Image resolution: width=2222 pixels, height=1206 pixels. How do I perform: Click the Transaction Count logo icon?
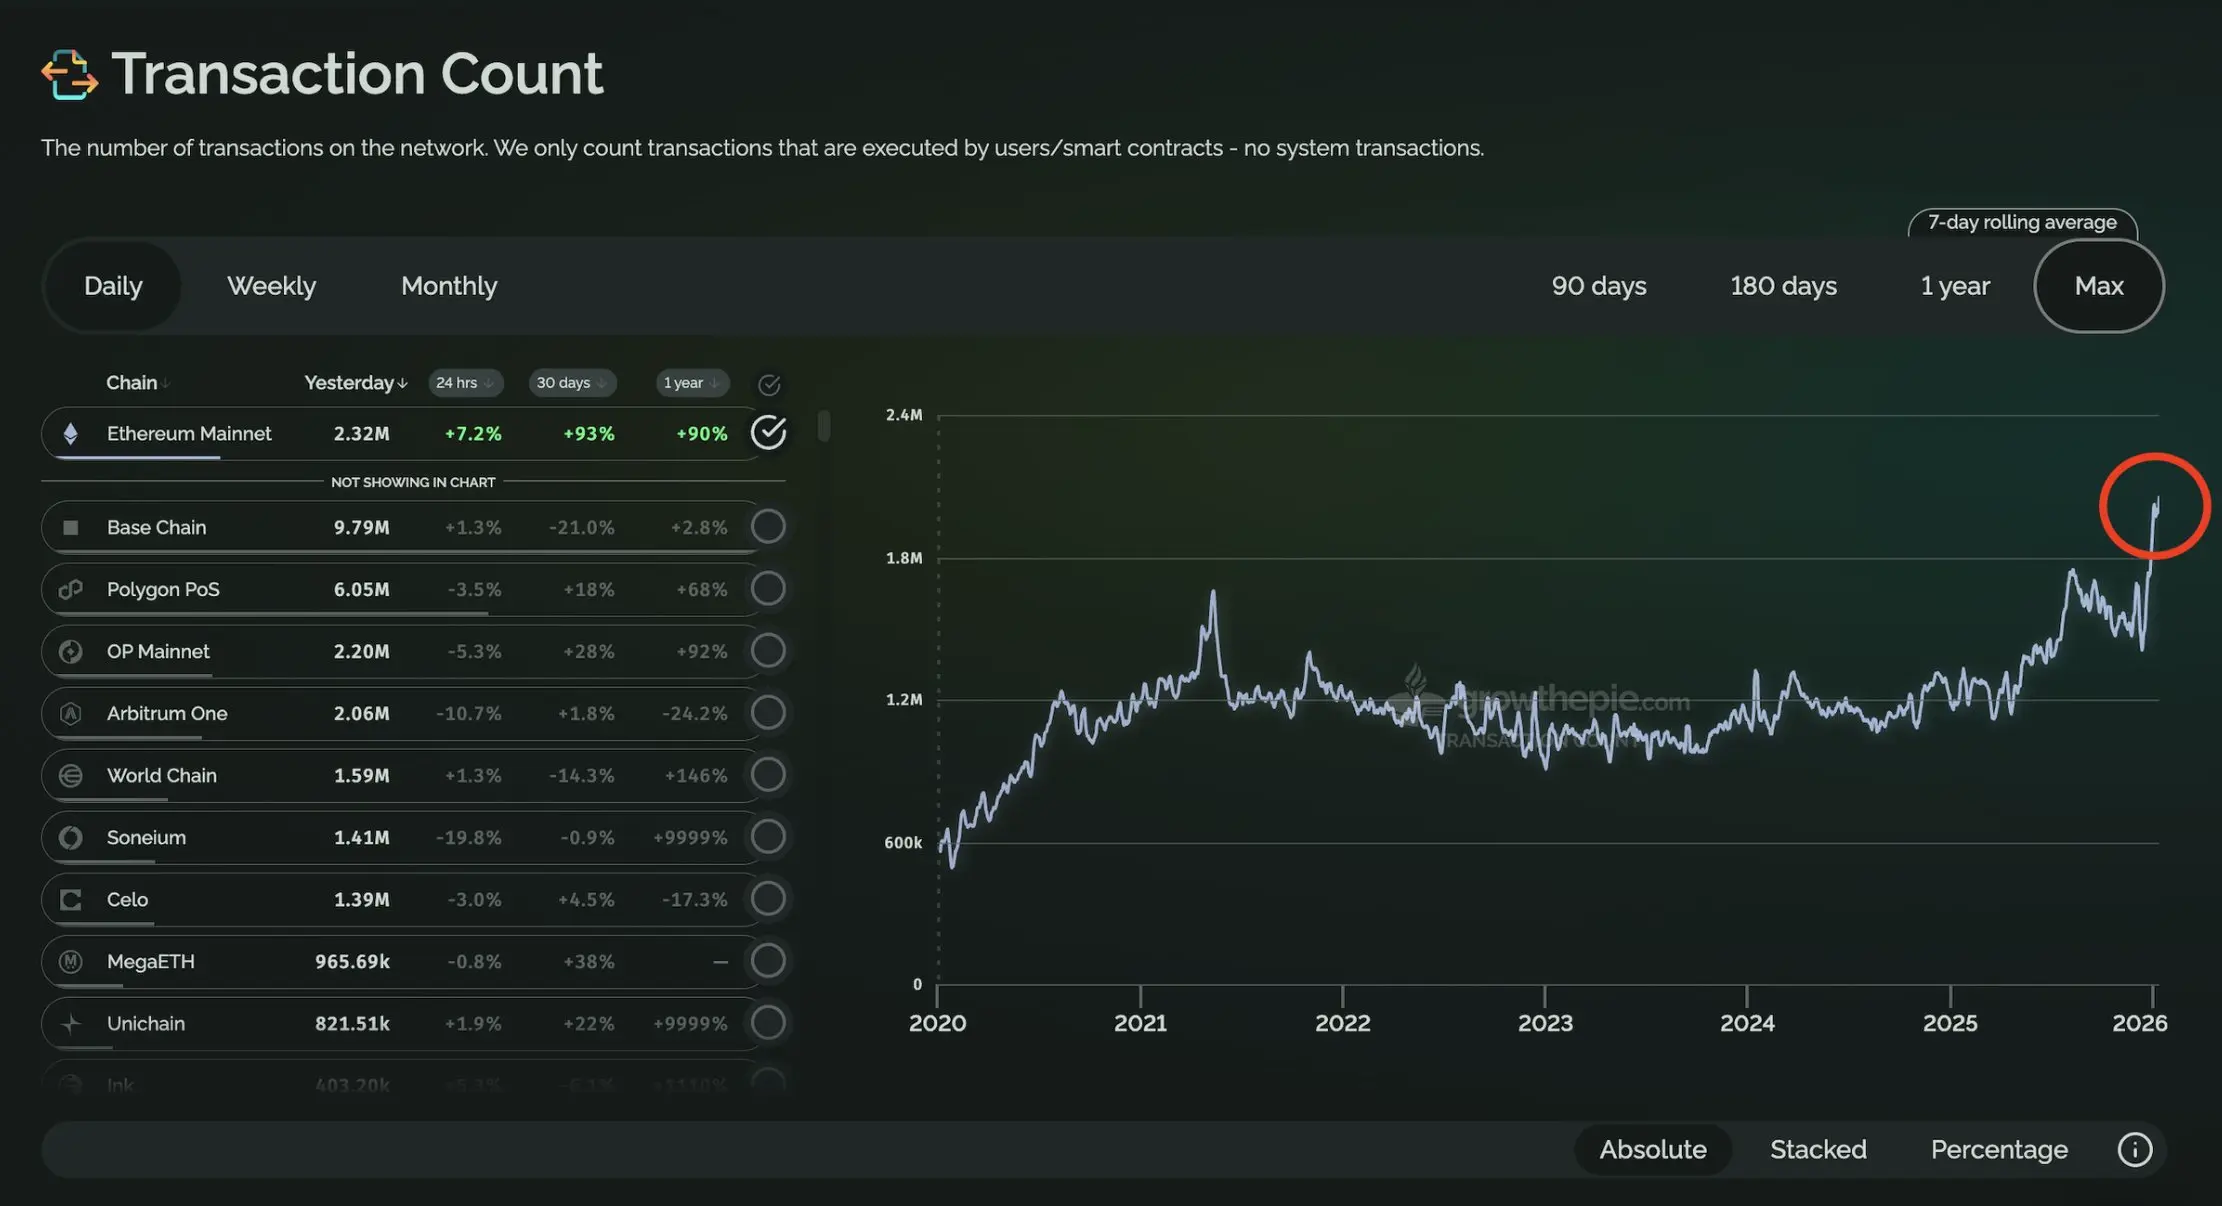(69, 75)
